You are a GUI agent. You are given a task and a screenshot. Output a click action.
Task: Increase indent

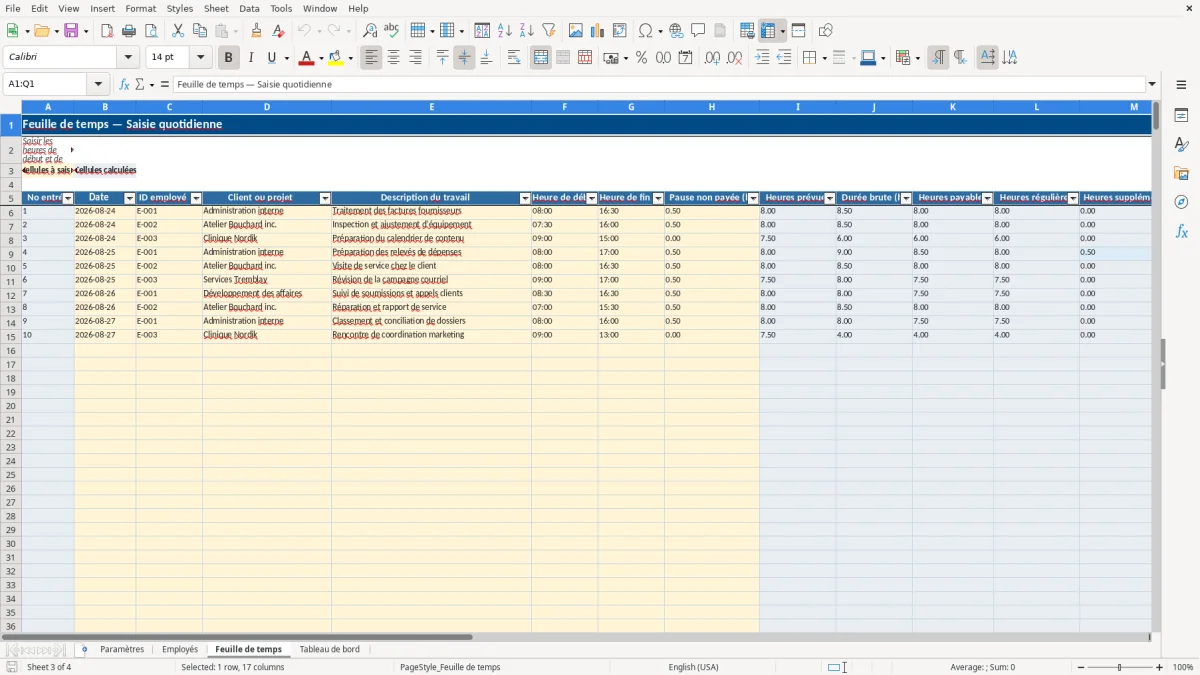click(x=762, y=58)
